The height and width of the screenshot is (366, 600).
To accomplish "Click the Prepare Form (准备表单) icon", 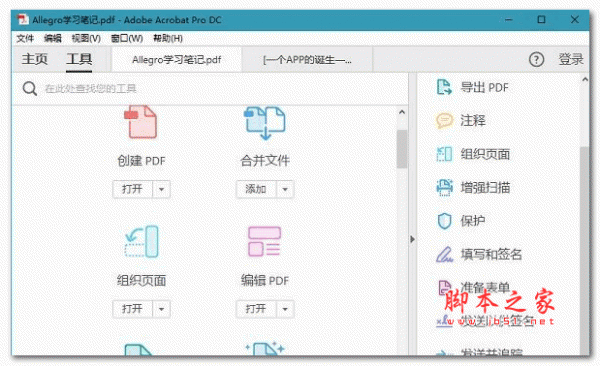I will pos(444,287).
